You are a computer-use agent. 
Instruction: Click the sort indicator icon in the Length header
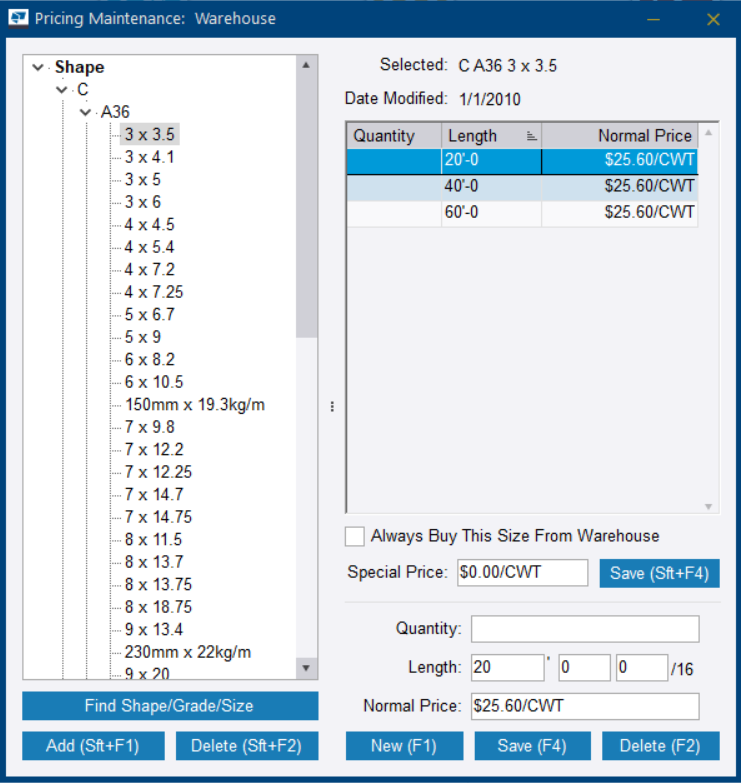pos(531,136)
